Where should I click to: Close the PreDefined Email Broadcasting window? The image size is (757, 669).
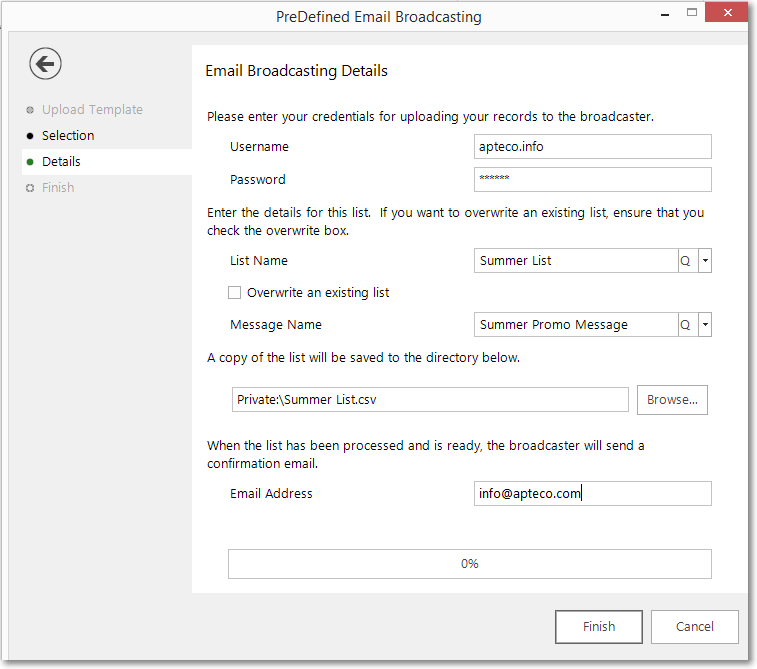tap(727, 13)
